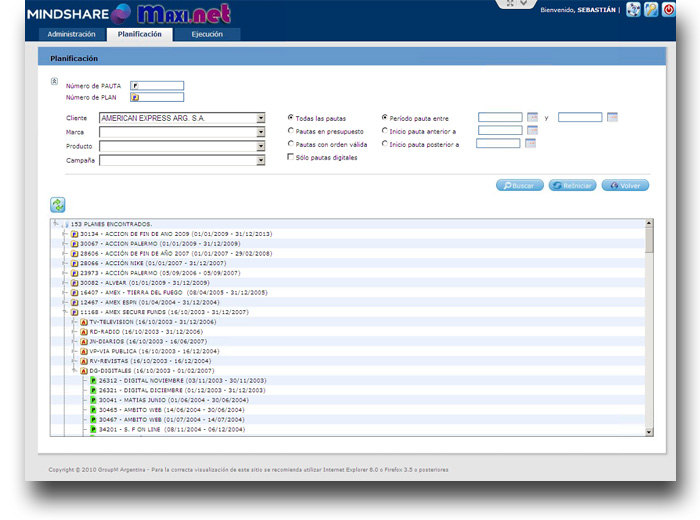Open calendar for Inicio pauta anterior date
700x520 pixels.
(x=532, y=130)
